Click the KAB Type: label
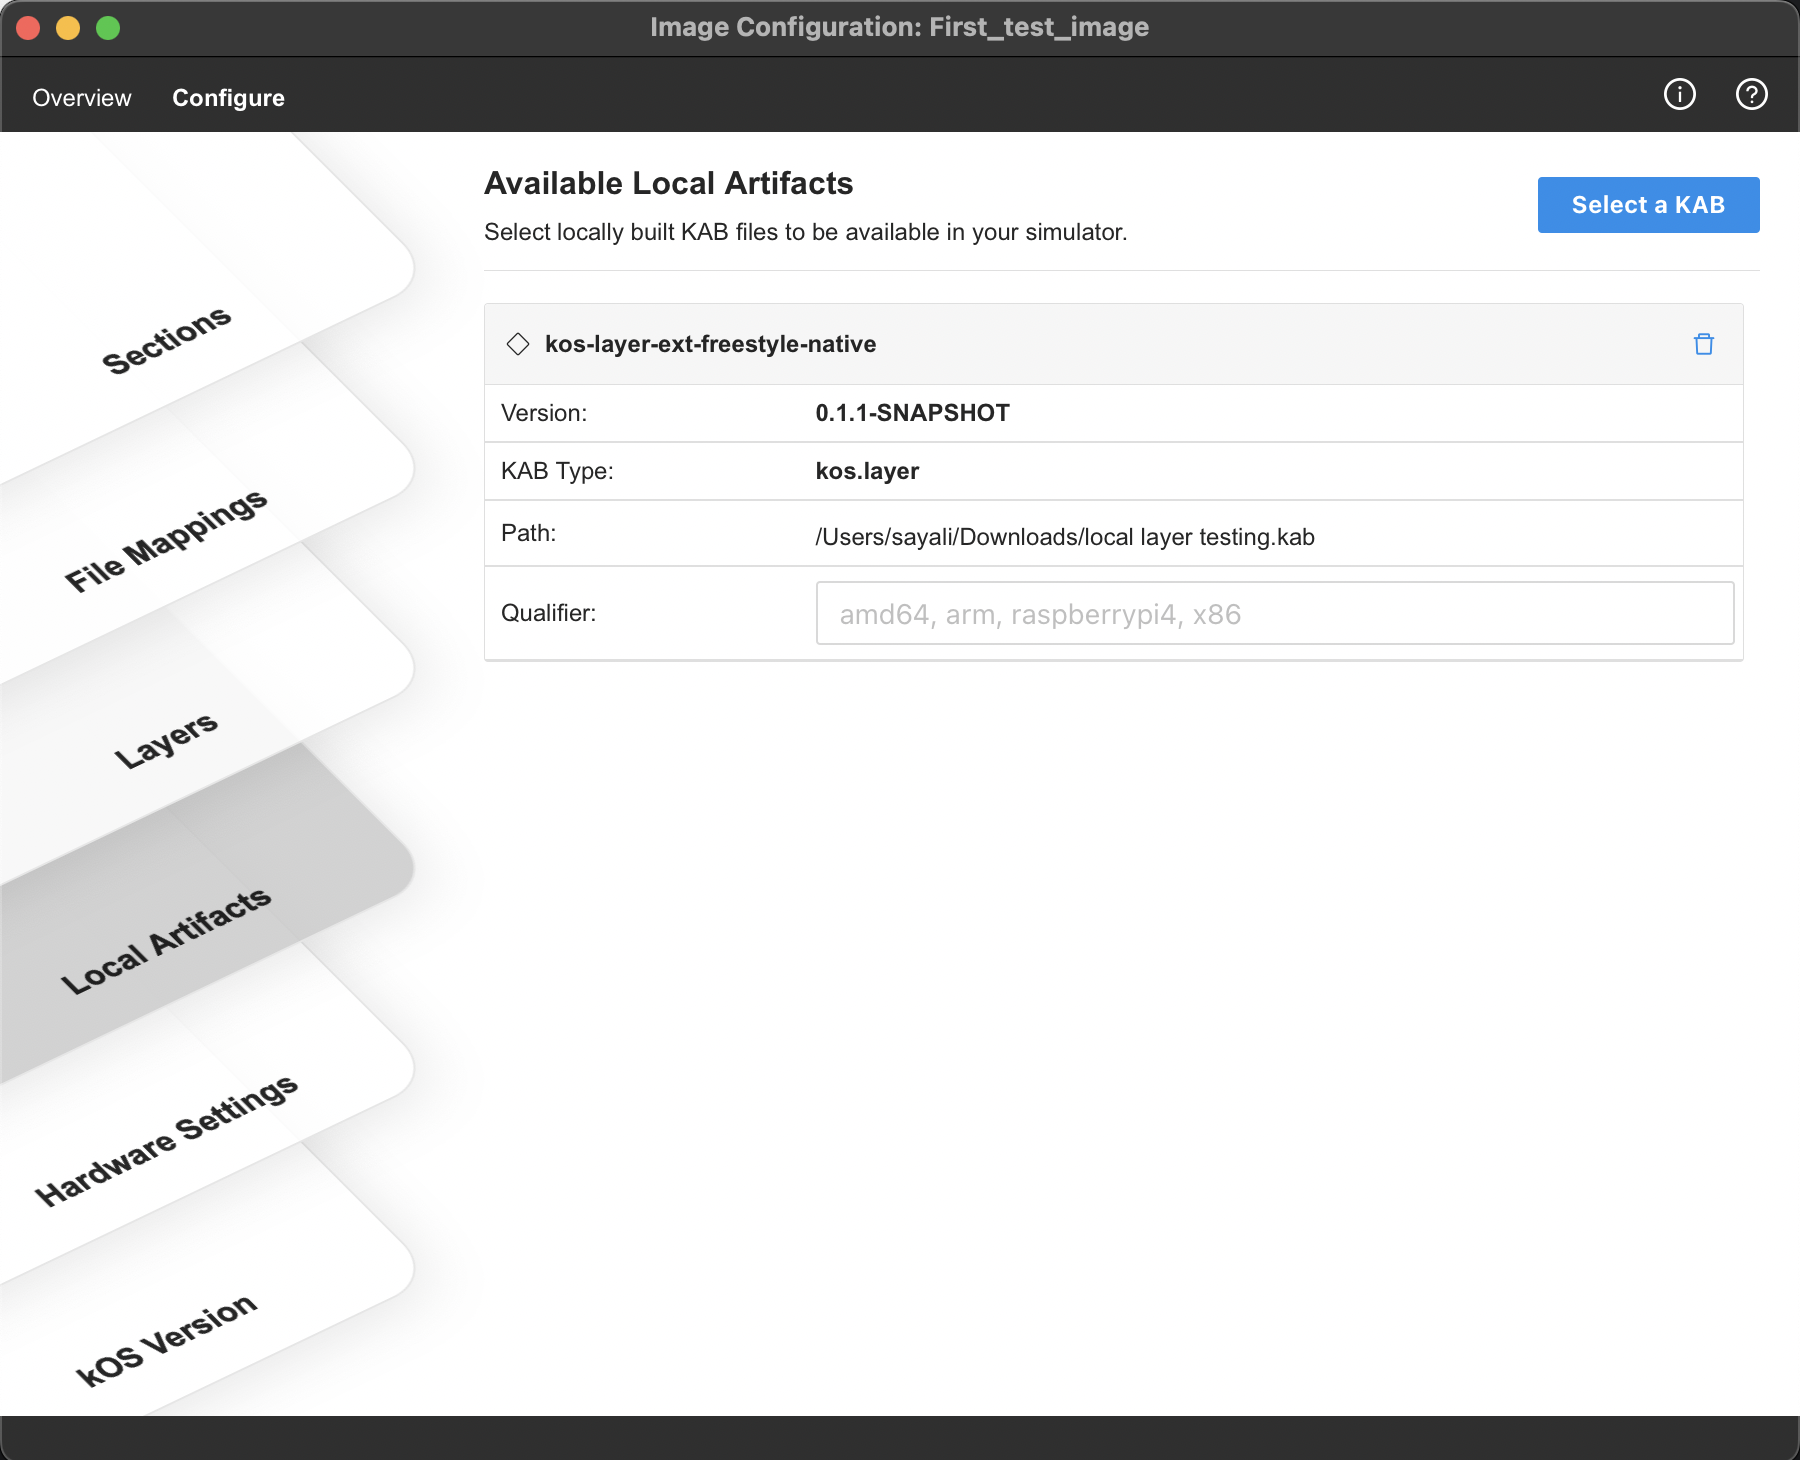This screenshot has width=1800, height=1460. click(557, 471)
